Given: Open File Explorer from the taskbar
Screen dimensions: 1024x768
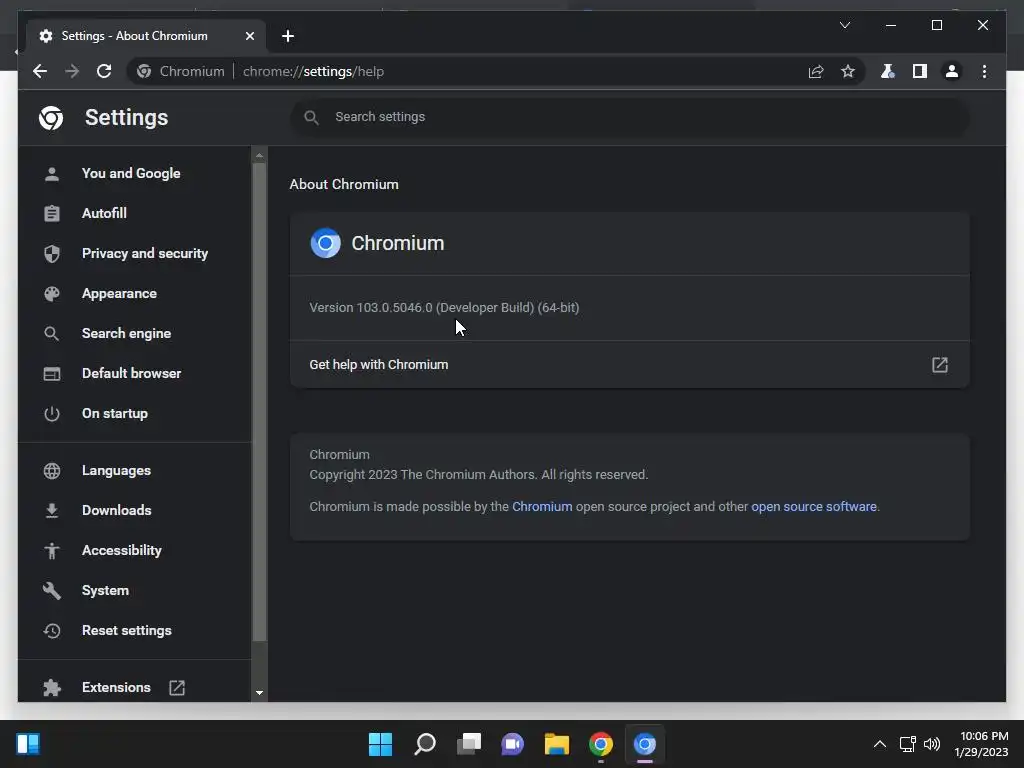Looking at the screenshot, I should click(556, 744).
